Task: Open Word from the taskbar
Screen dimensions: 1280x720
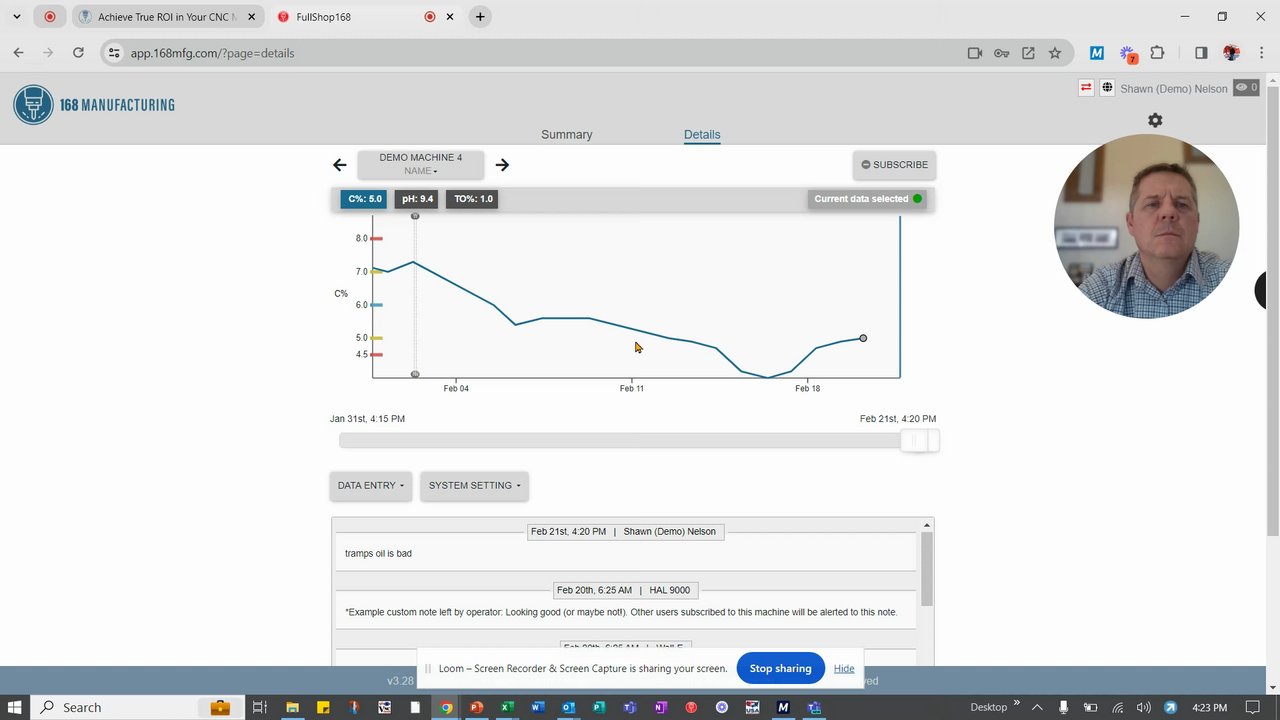Action: pyautogui.click(x=538, y=707)
